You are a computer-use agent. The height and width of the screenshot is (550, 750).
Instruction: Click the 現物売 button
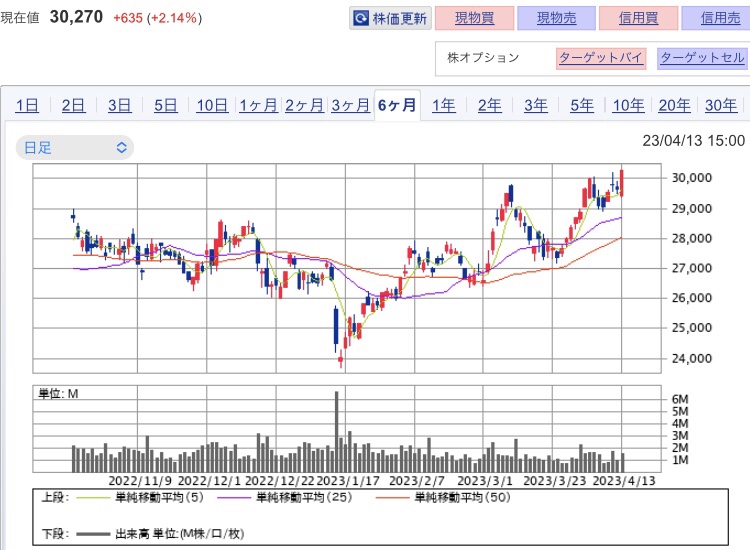tap(556, 18)
